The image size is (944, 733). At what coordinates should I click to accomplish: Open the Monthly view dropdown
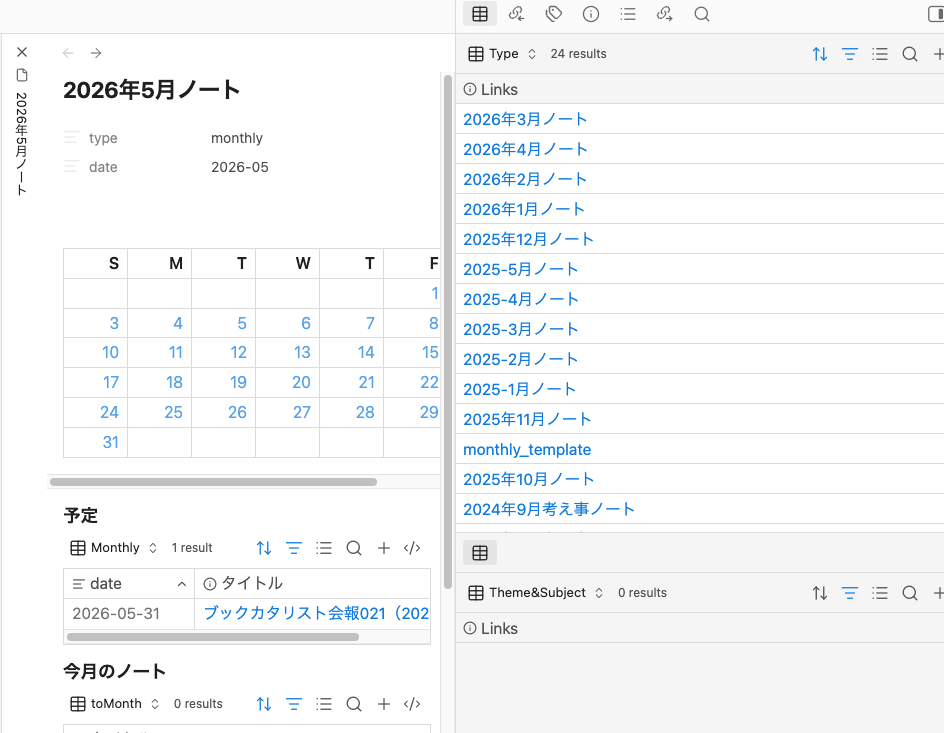click(114, 548)
